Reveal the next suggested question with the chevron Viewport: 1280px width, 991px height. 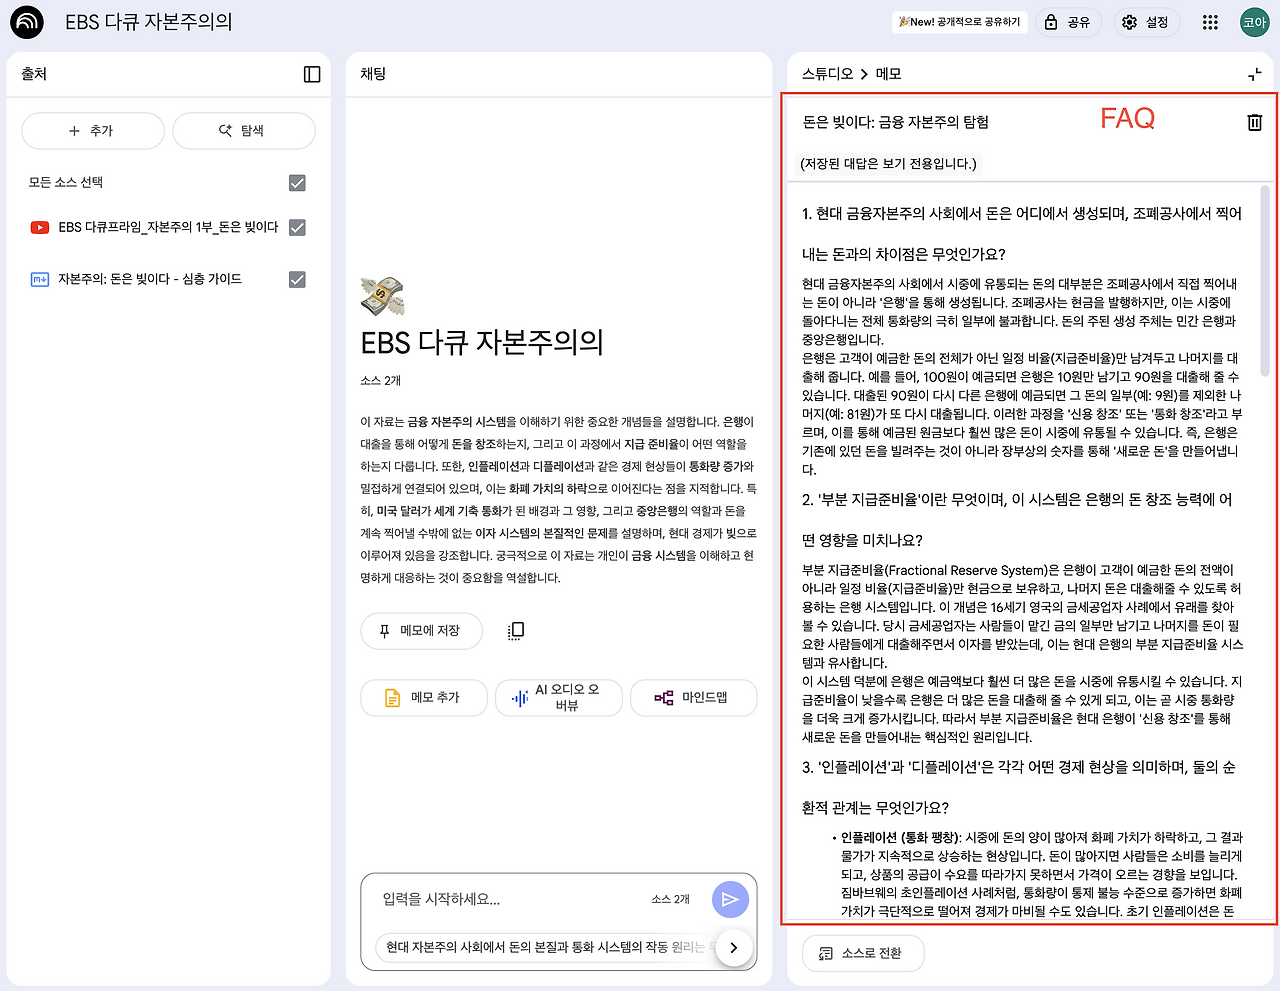click(733, 947)
